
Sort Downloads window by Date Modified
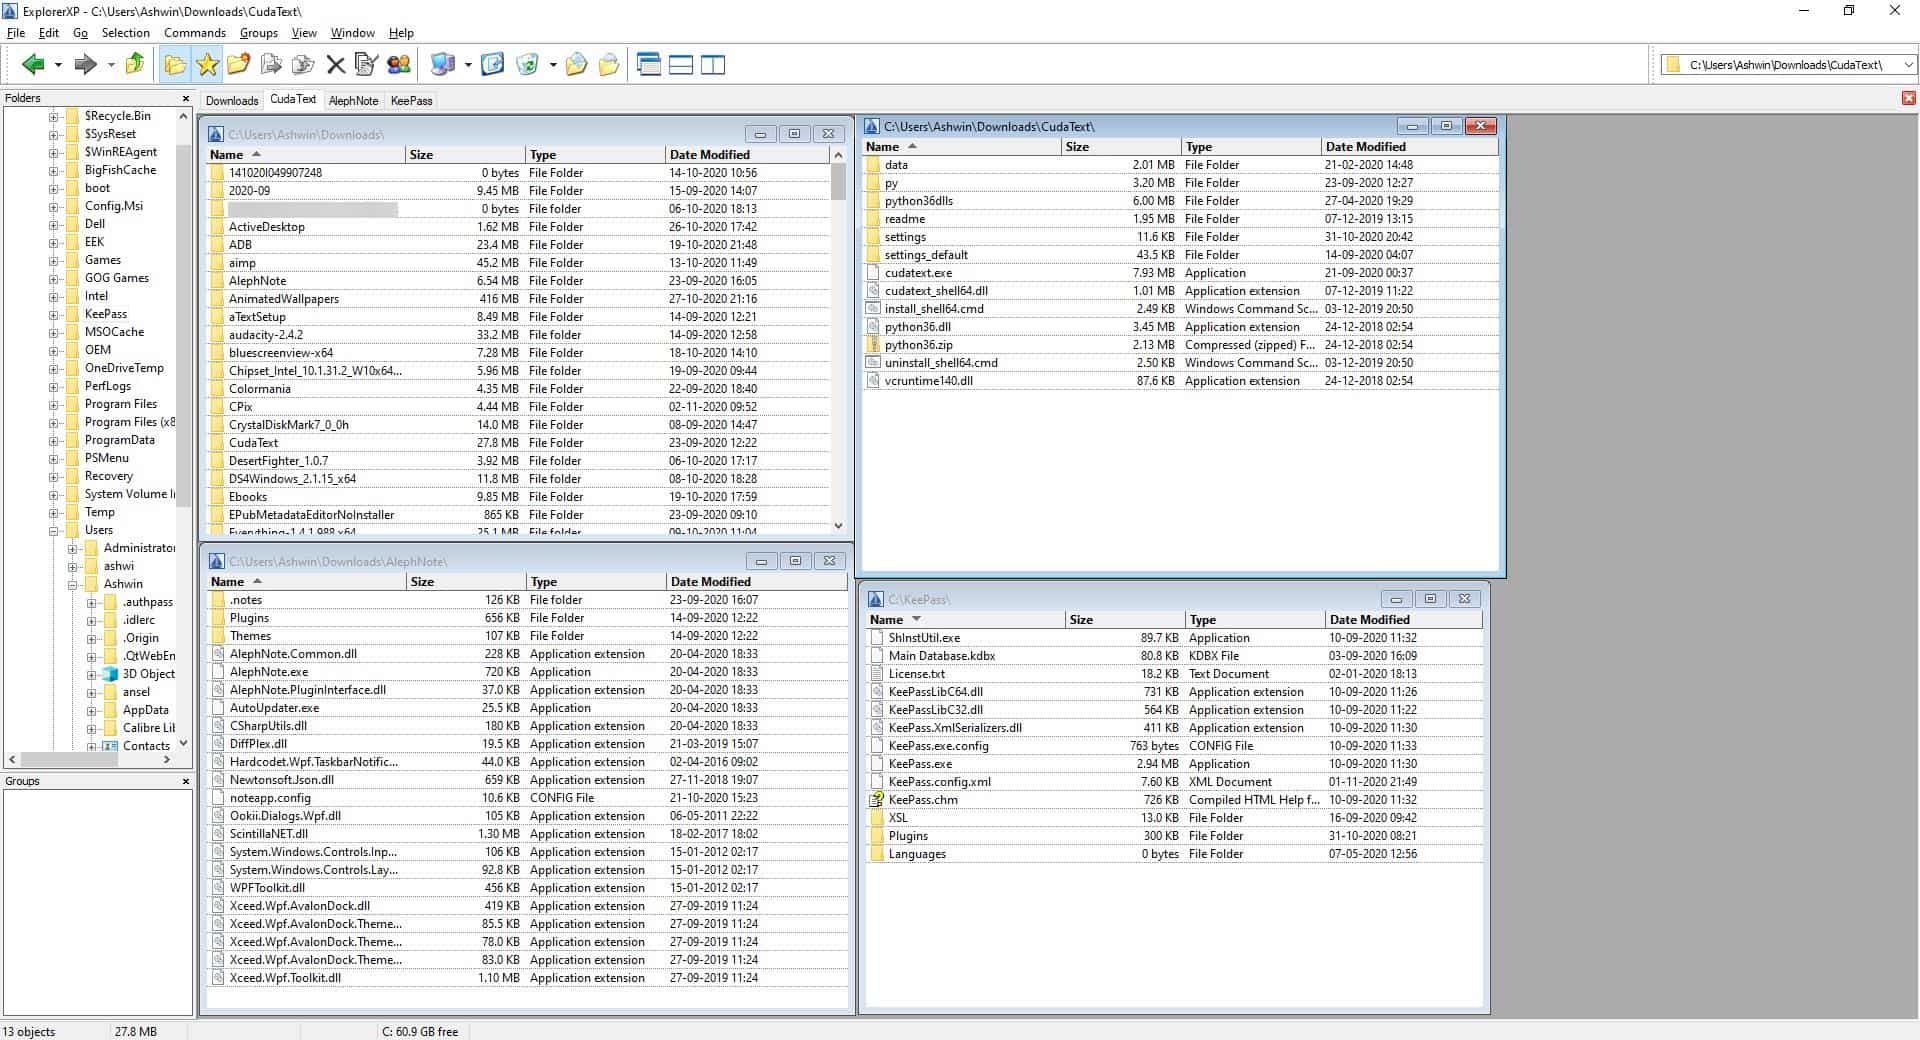tap(746, 155)
